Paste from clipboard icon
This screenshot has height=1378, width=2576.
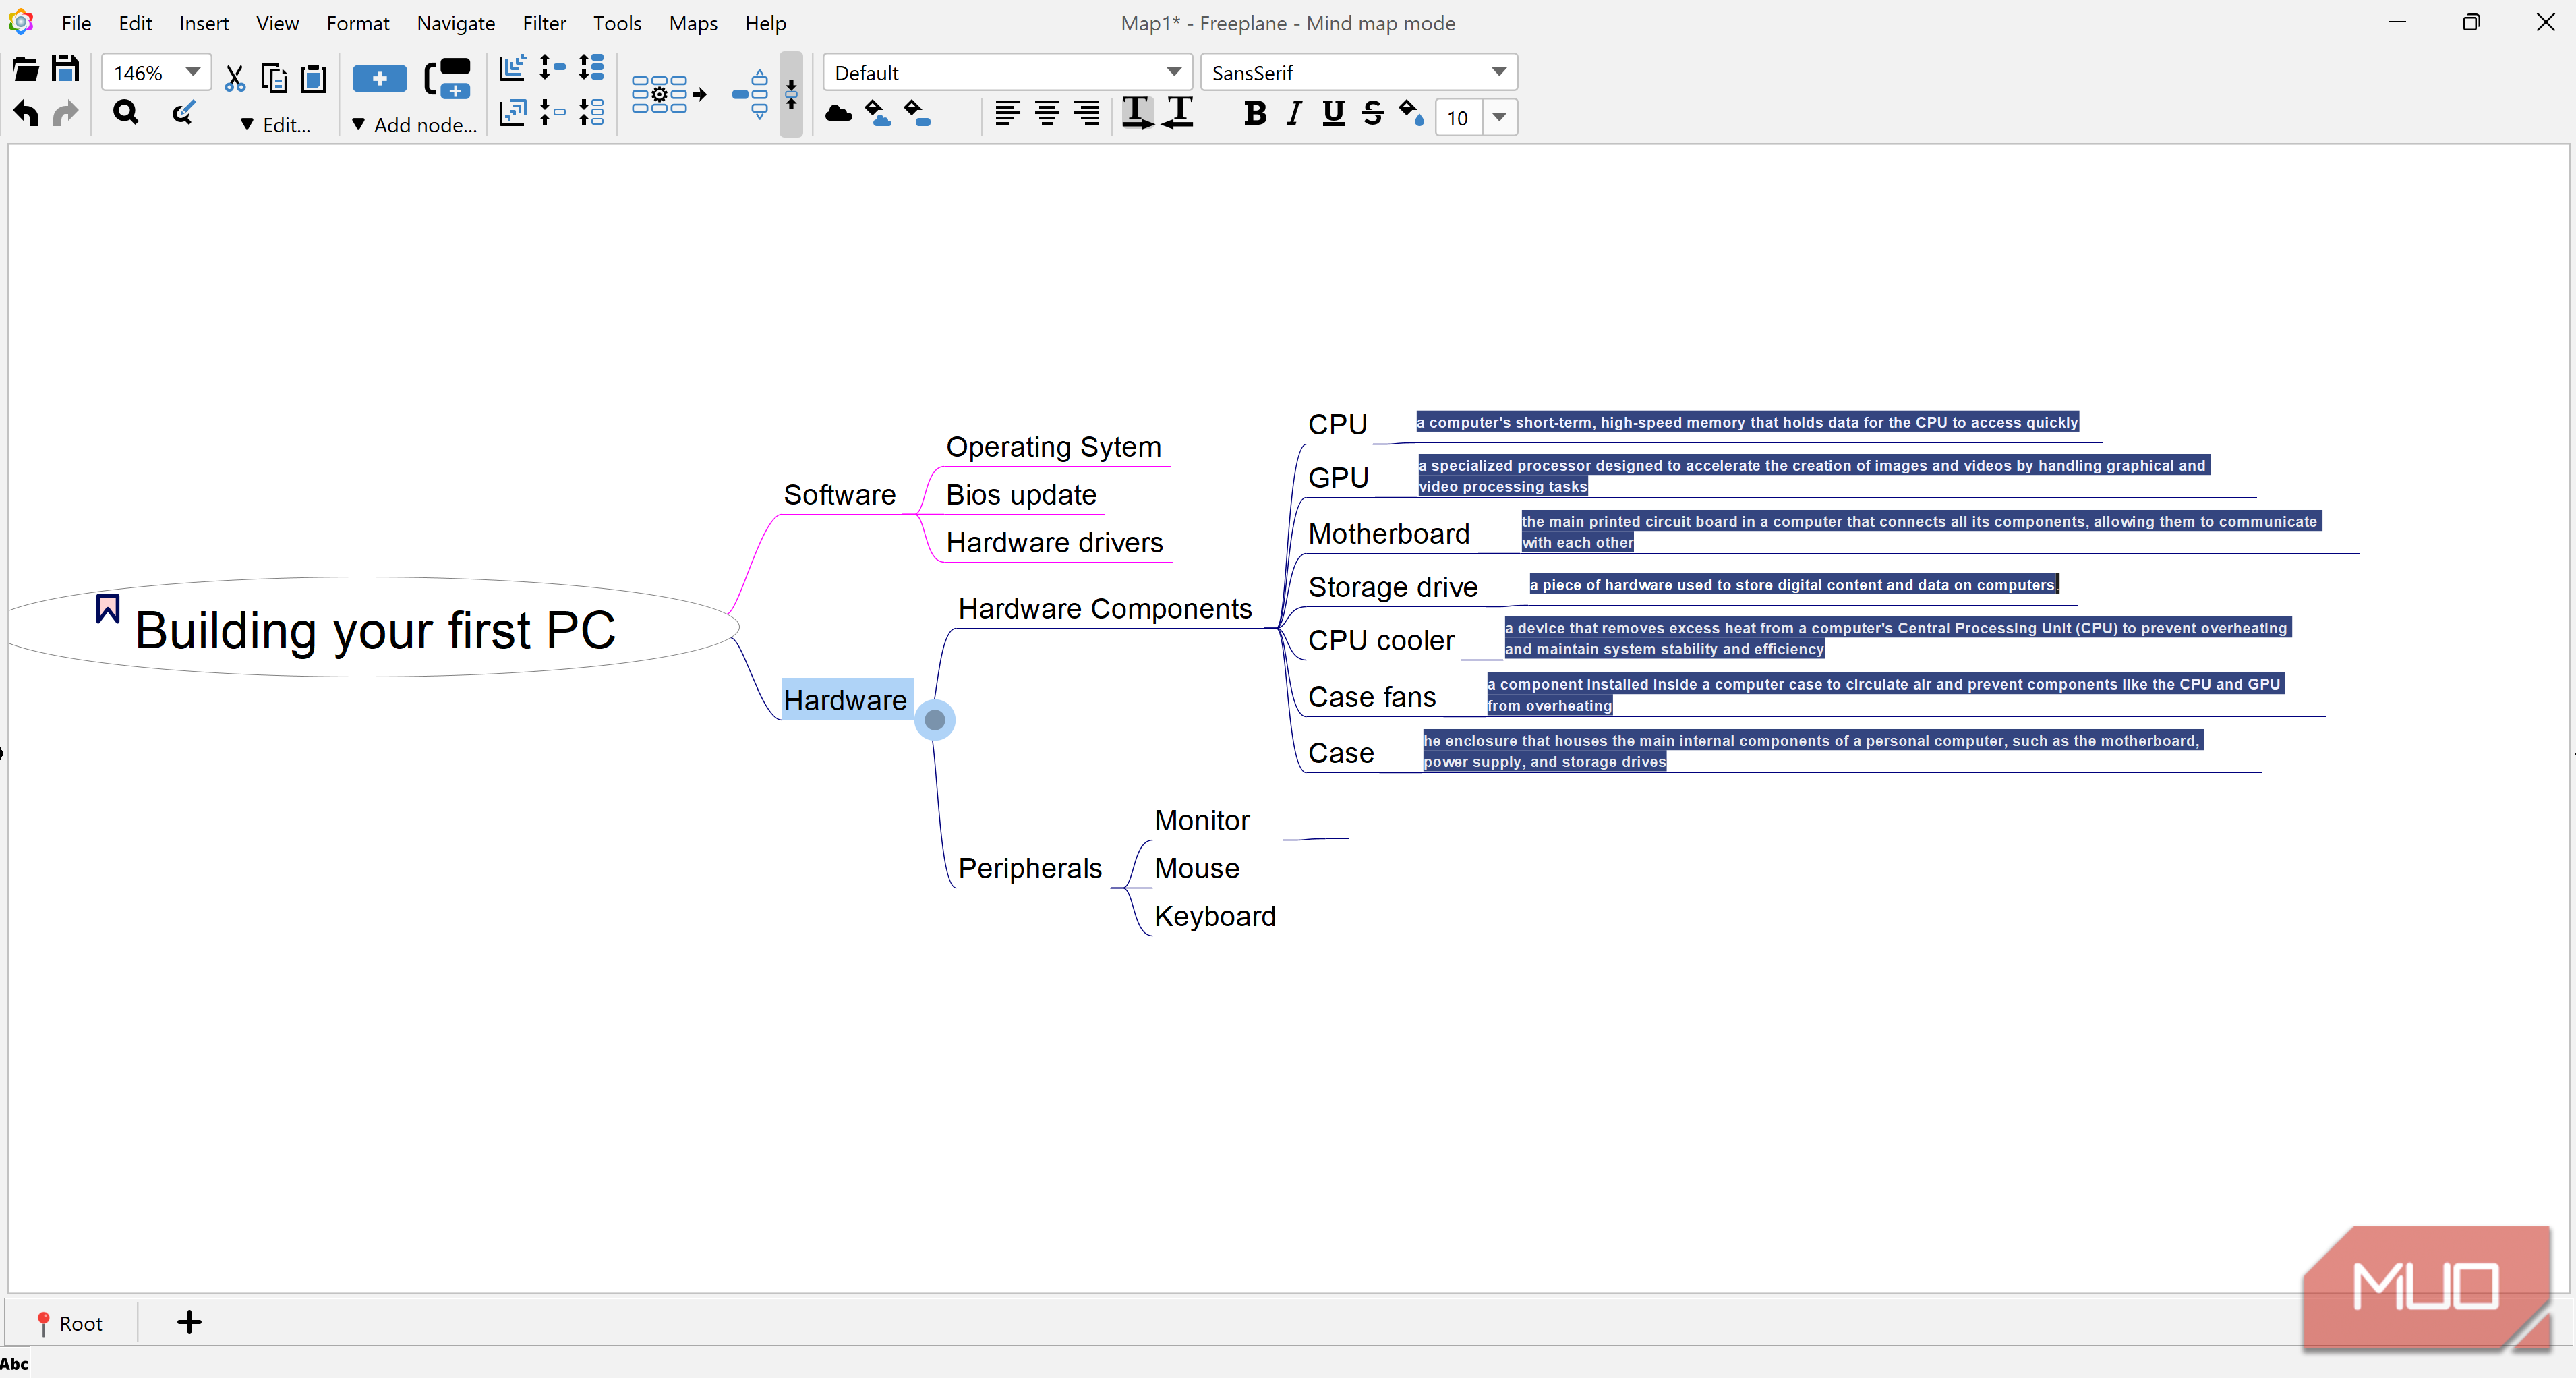(x=314, y=78)
